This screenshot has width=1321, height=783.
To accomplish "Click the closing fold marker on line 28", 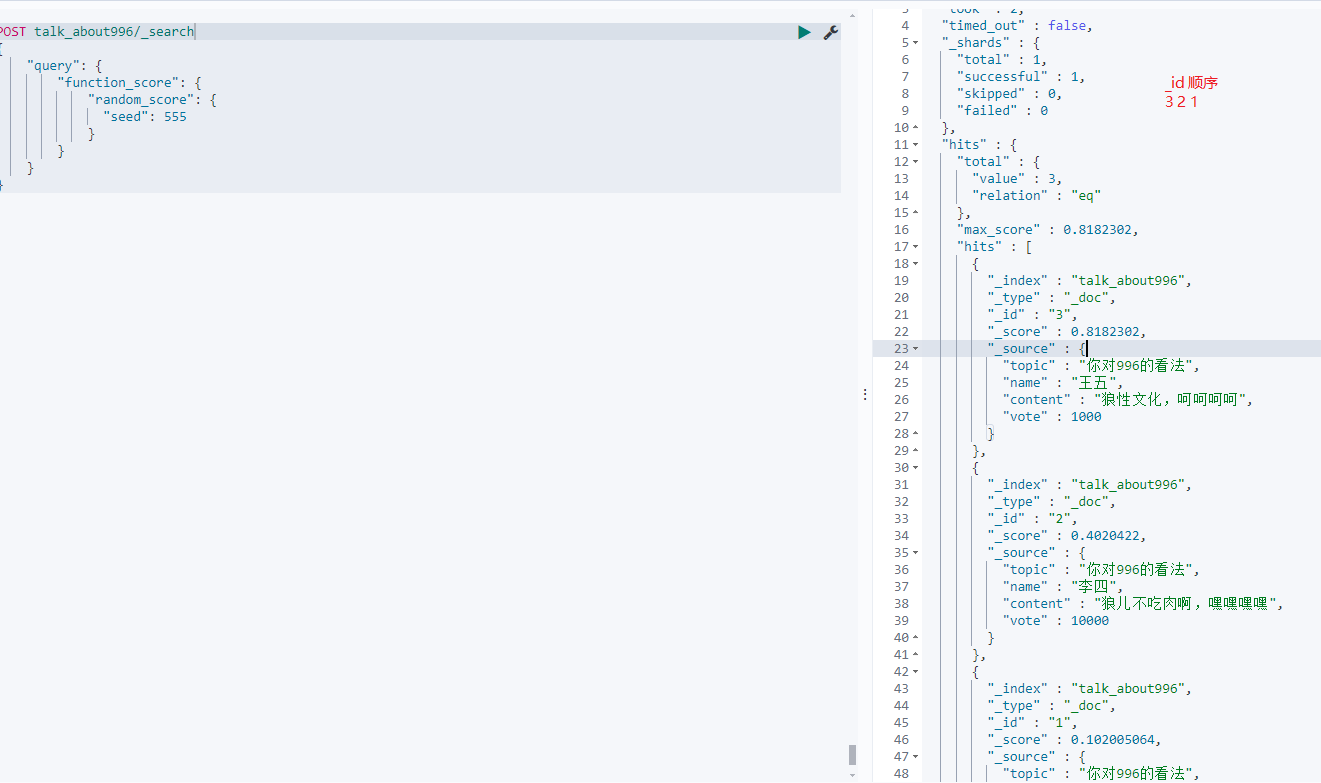I will (915, 434).
